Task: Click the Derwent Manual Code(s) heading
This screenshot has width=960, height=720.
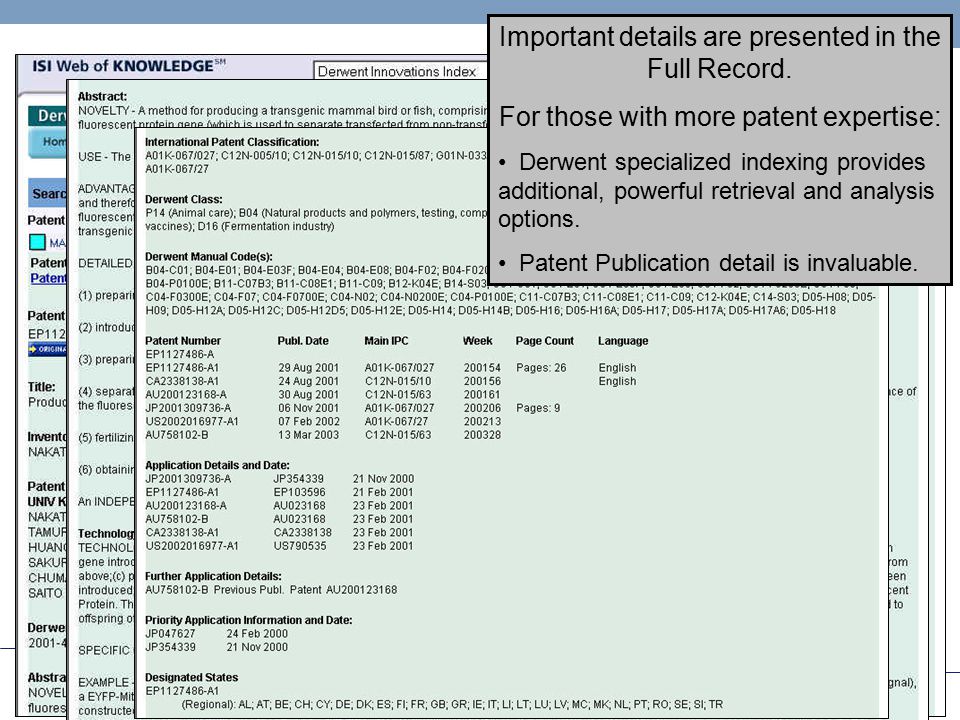Action: click(x=209, y=257)
